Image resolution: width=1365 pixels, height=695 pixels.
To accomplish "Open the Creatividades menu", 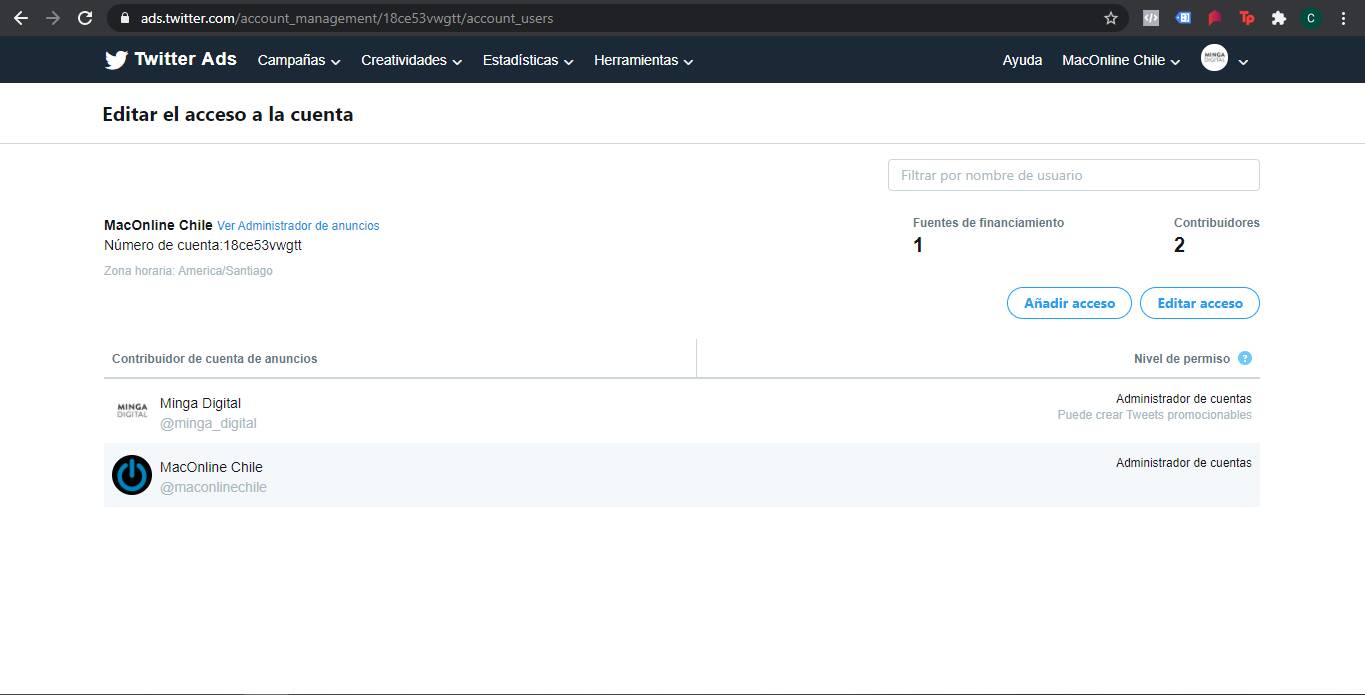I will 411,60.
